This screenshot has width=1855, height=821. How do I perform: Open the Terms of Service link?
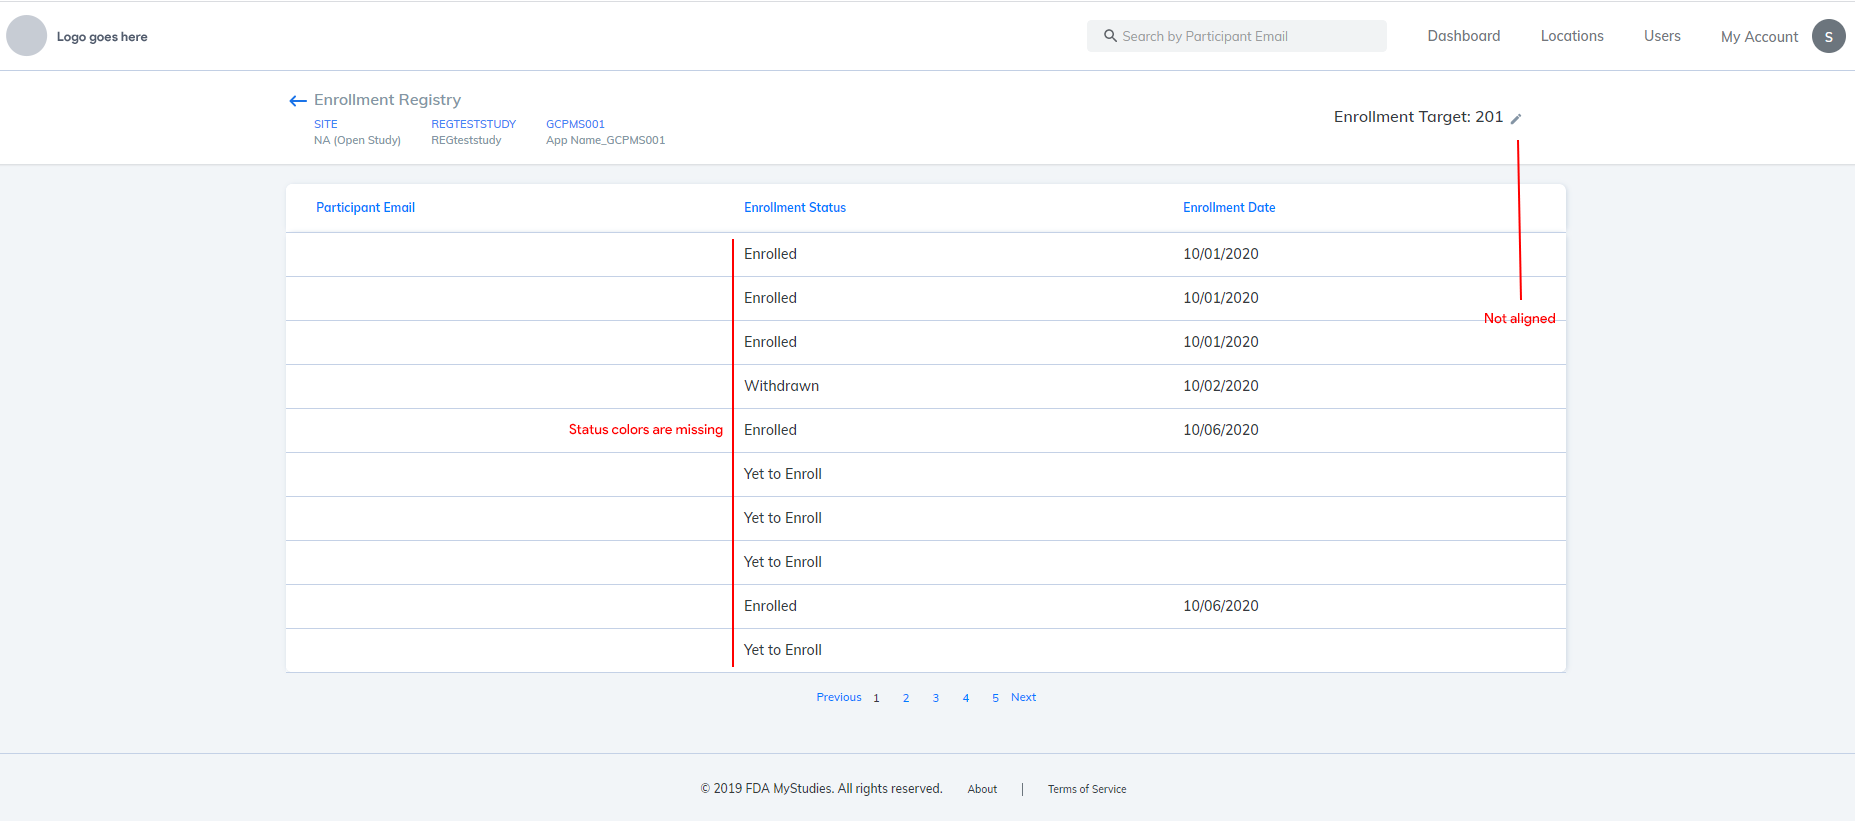[1087, 789]
